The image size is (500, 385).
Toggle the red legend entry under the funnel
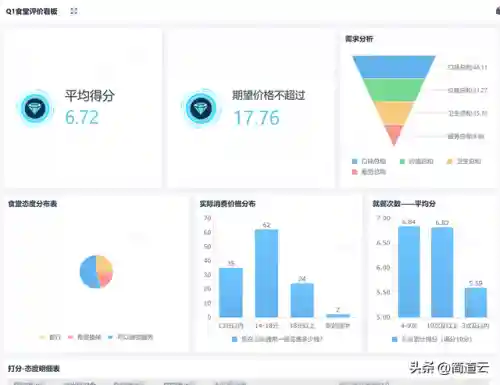click(x=369, y=172)
